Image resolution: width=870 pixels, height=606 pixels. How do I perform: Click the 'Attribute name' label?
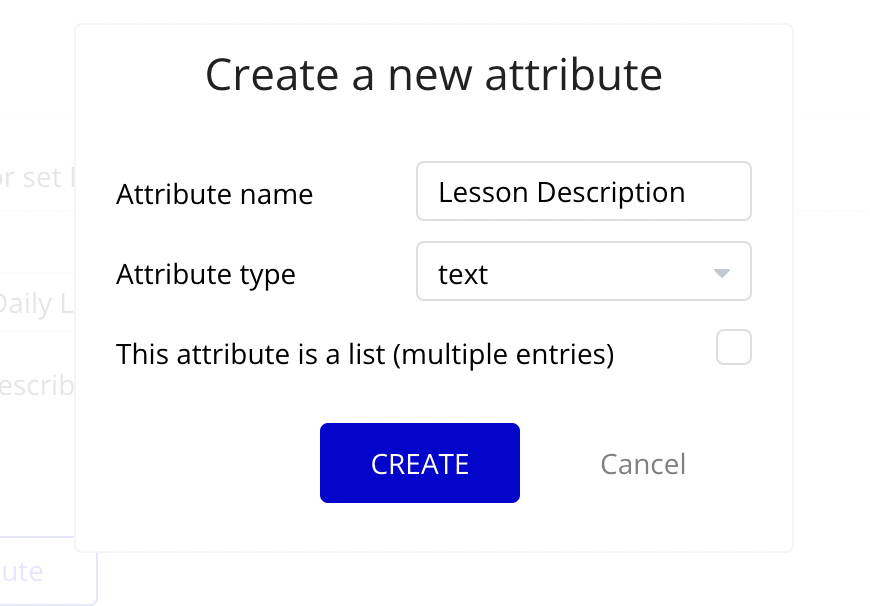215,194
